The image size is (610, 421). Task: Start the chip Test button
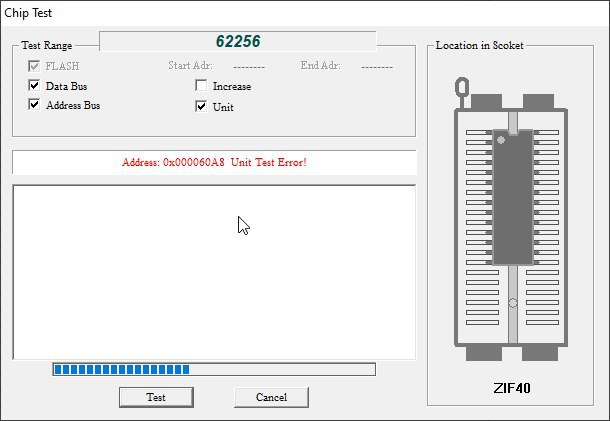(156, 397)
